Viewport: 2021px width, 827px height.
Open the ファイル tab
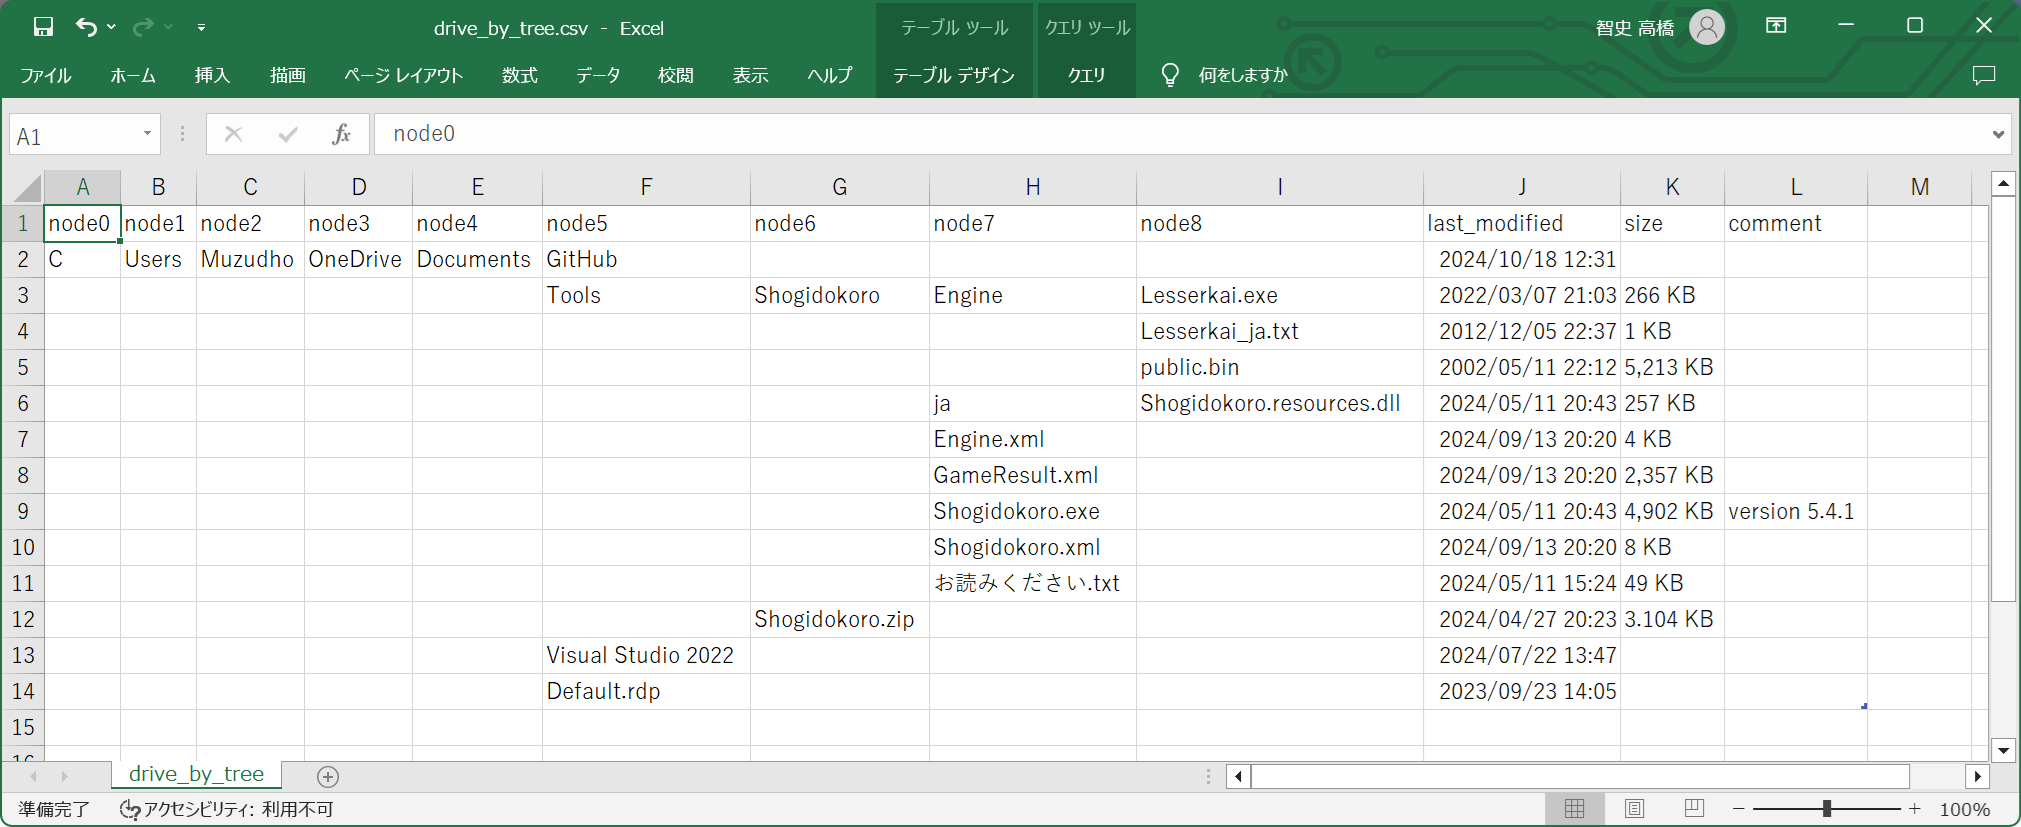point(46,75)
